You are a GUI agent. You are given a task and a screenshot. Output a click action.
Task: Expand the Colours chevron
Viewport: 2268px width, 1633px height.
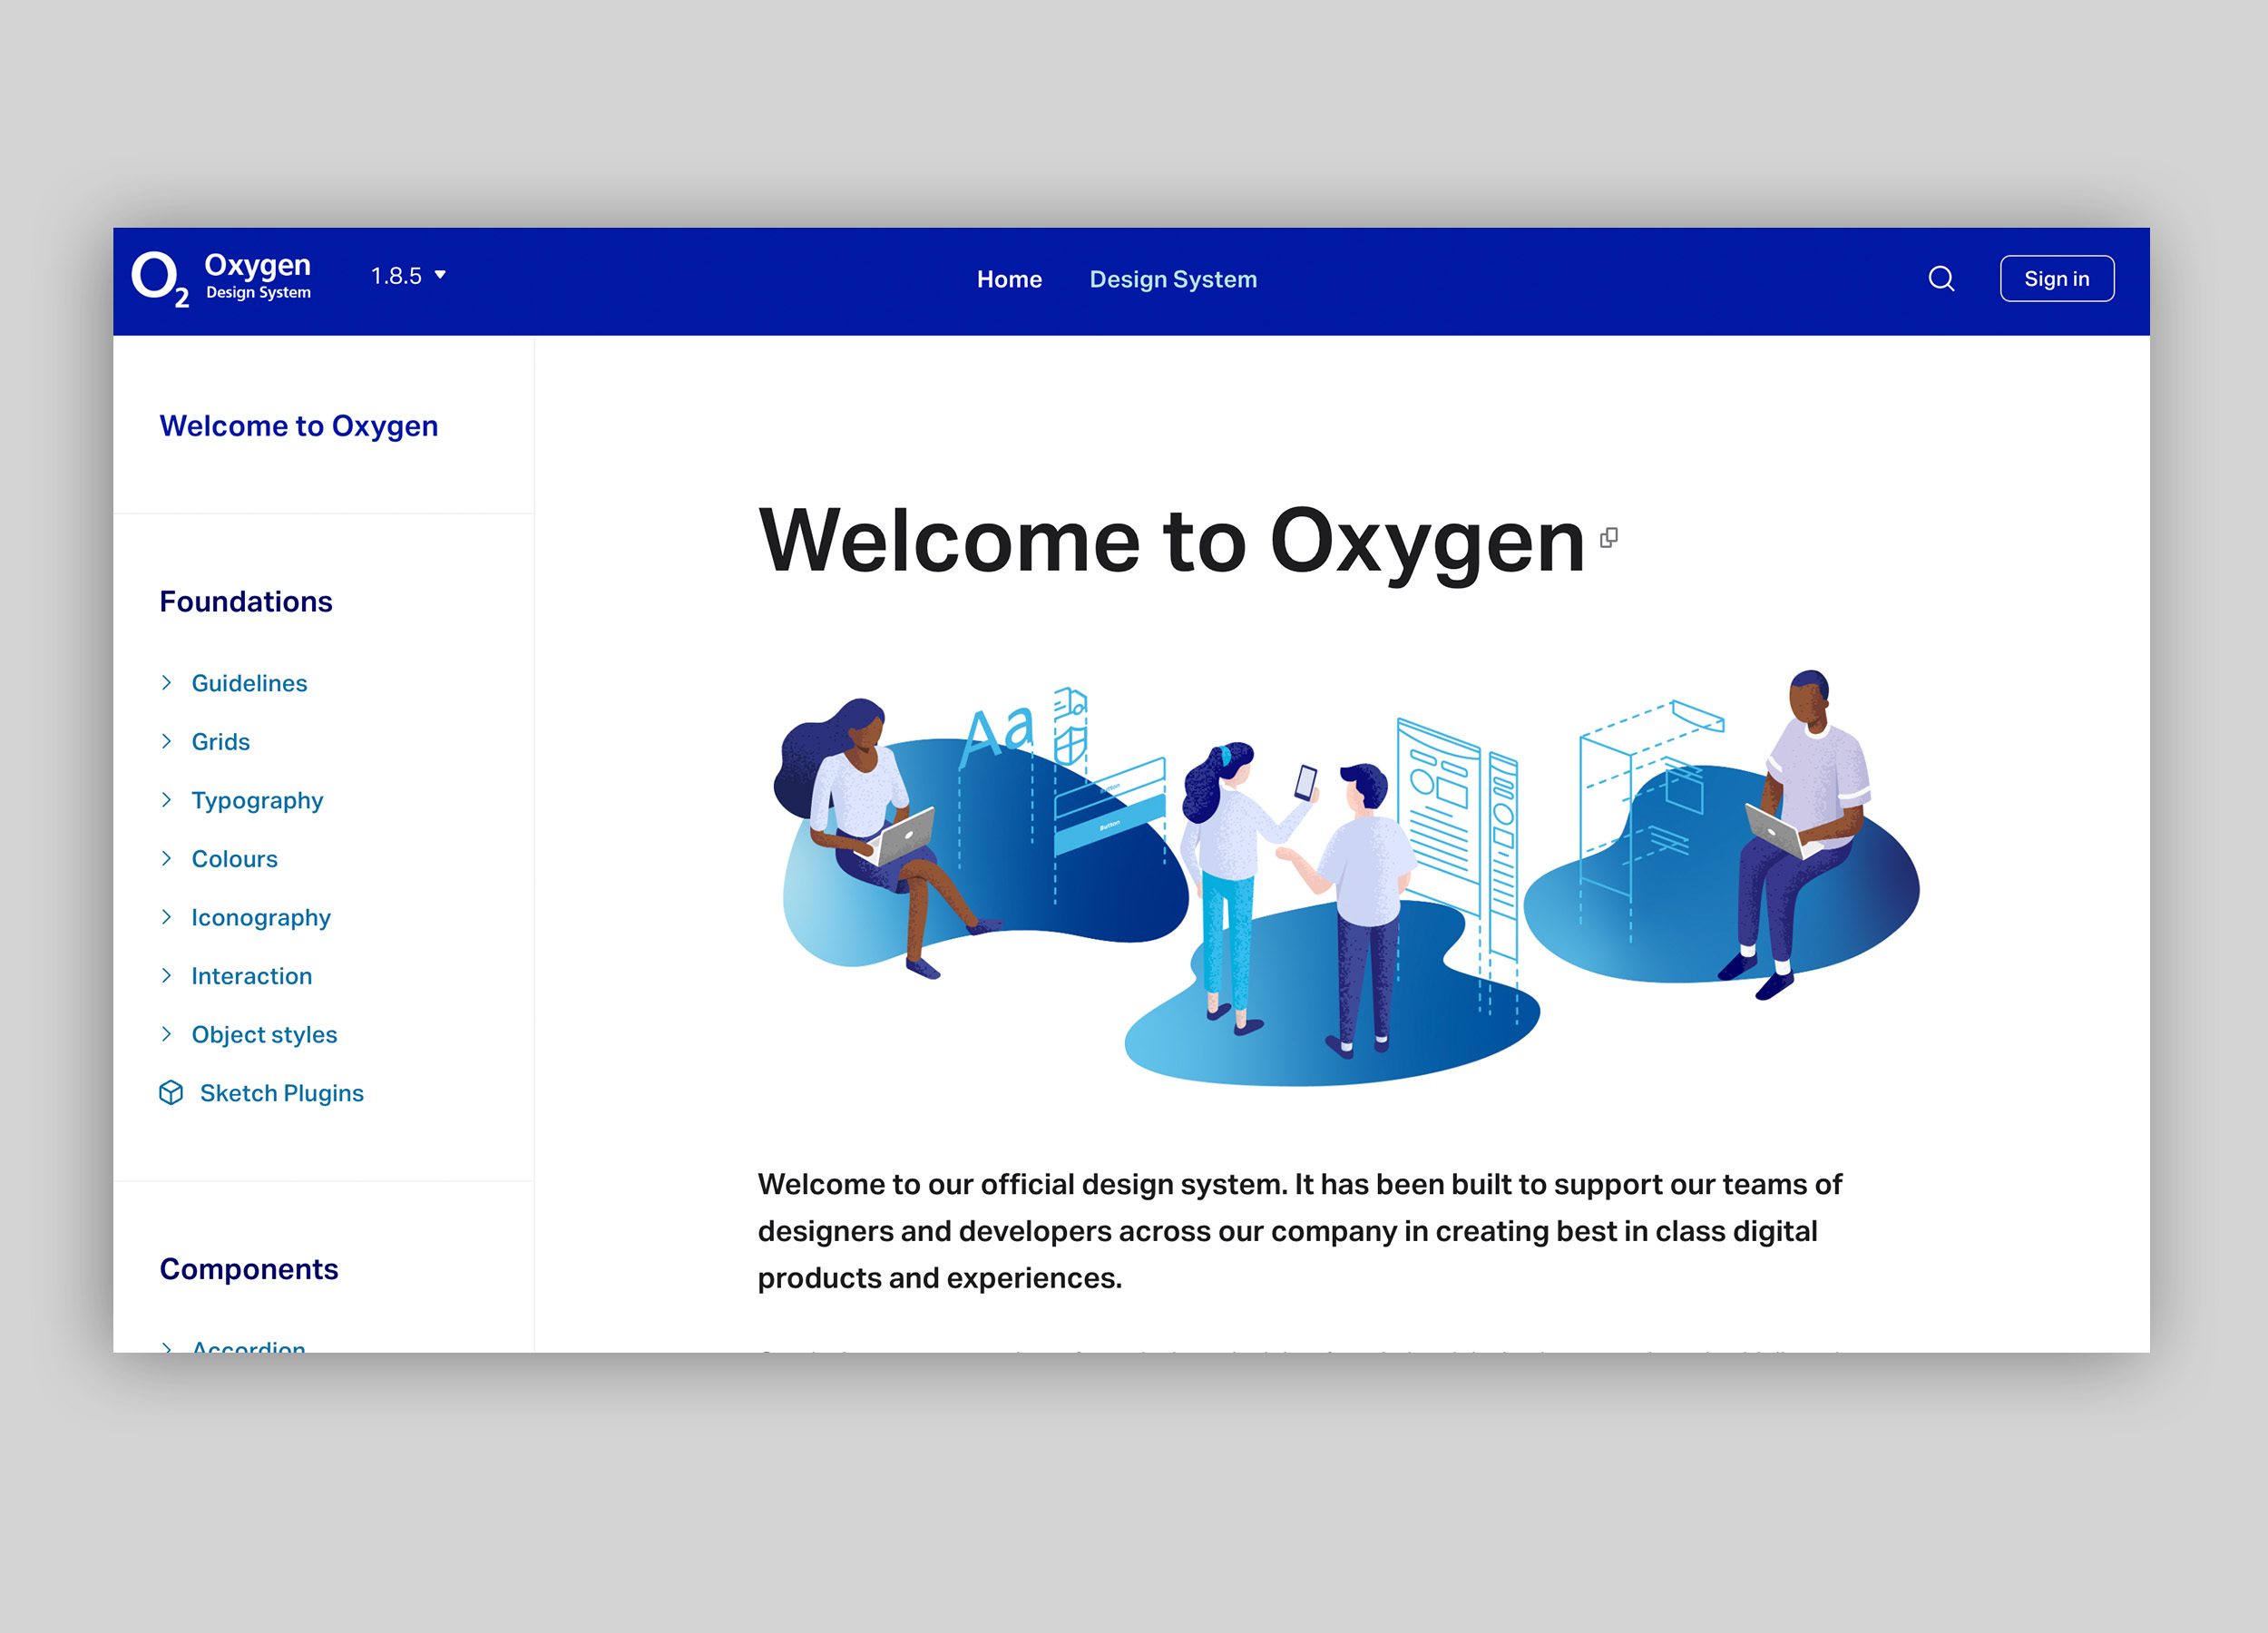coord(167,858)
